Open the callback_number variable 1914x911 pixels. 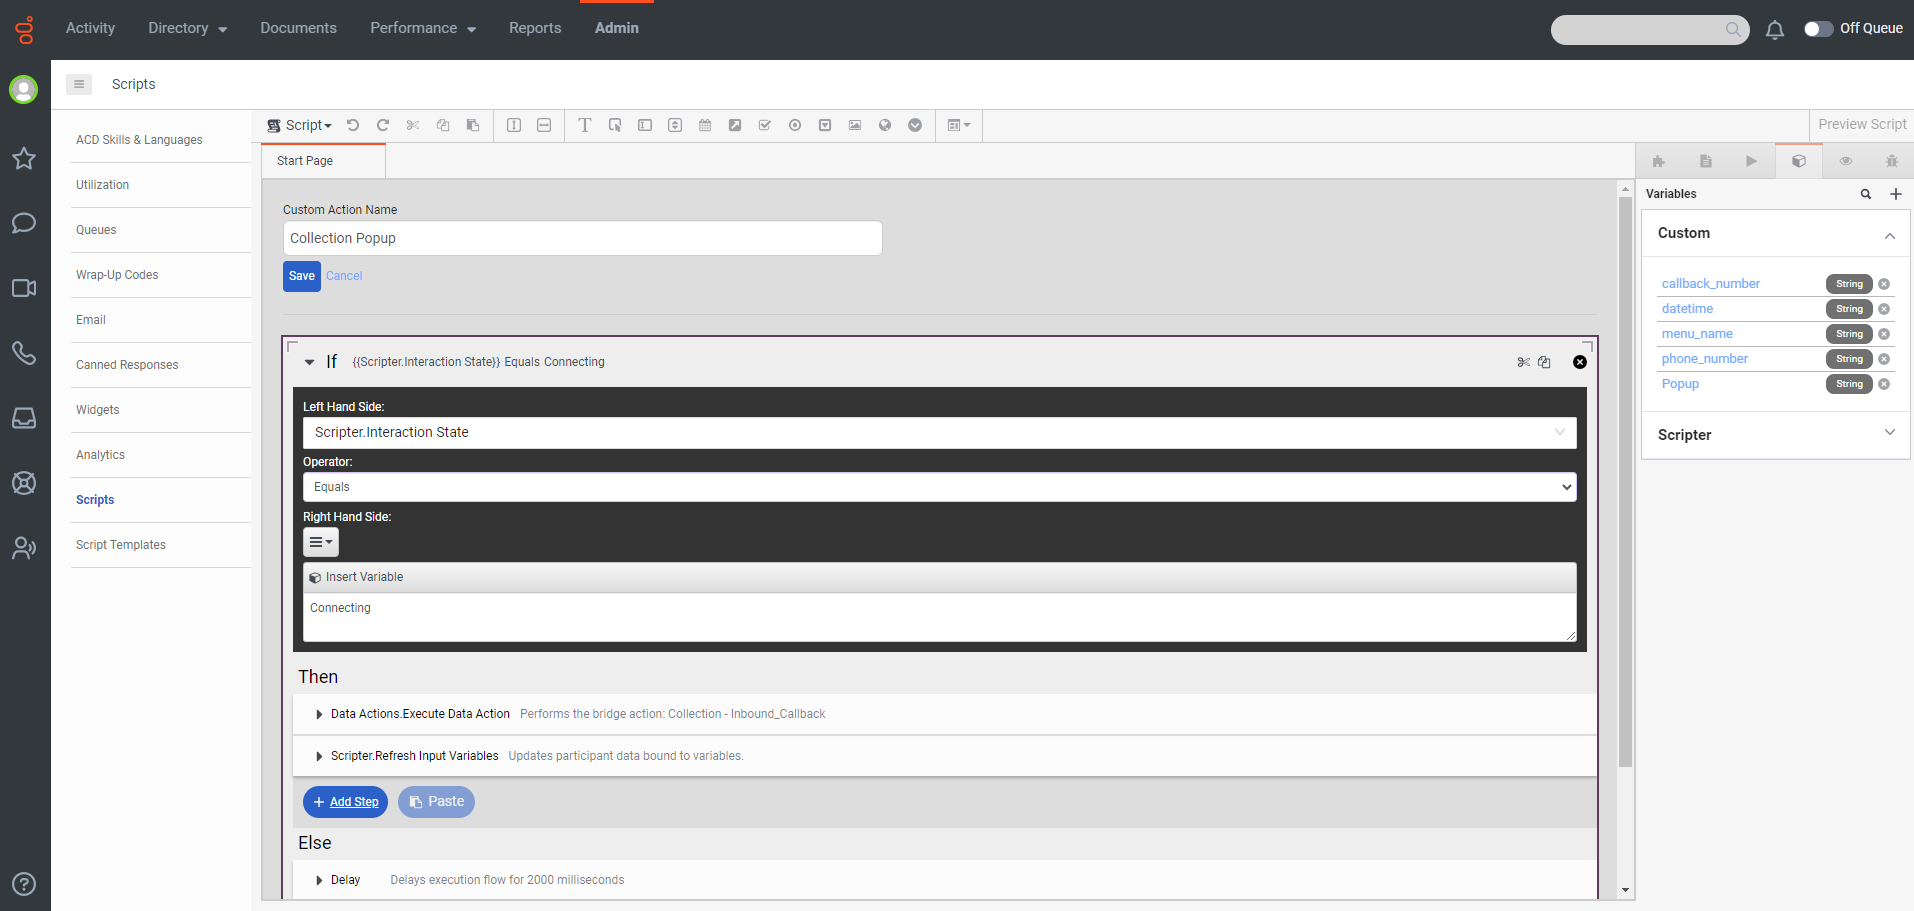[1710, 284]
